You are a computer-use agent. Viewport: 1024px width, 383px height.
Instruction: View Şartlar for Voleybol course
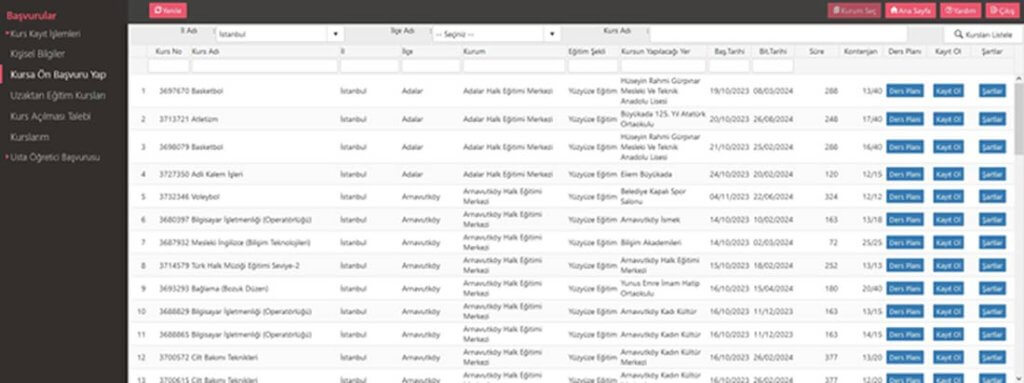pyautogui.click(x=992, y=196)
